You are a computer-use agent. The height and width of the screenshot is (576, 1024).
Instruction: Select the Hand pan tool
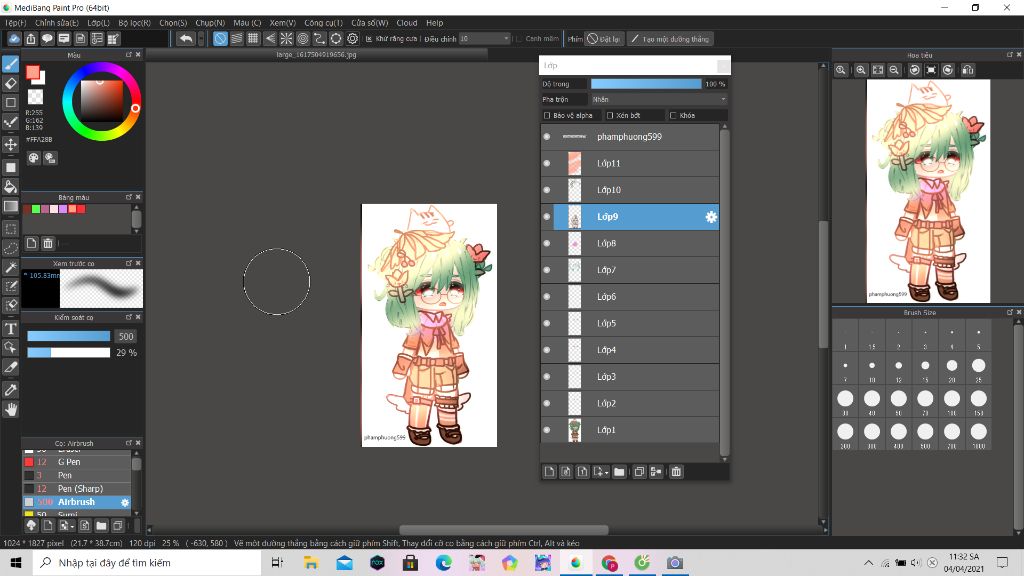10,409
